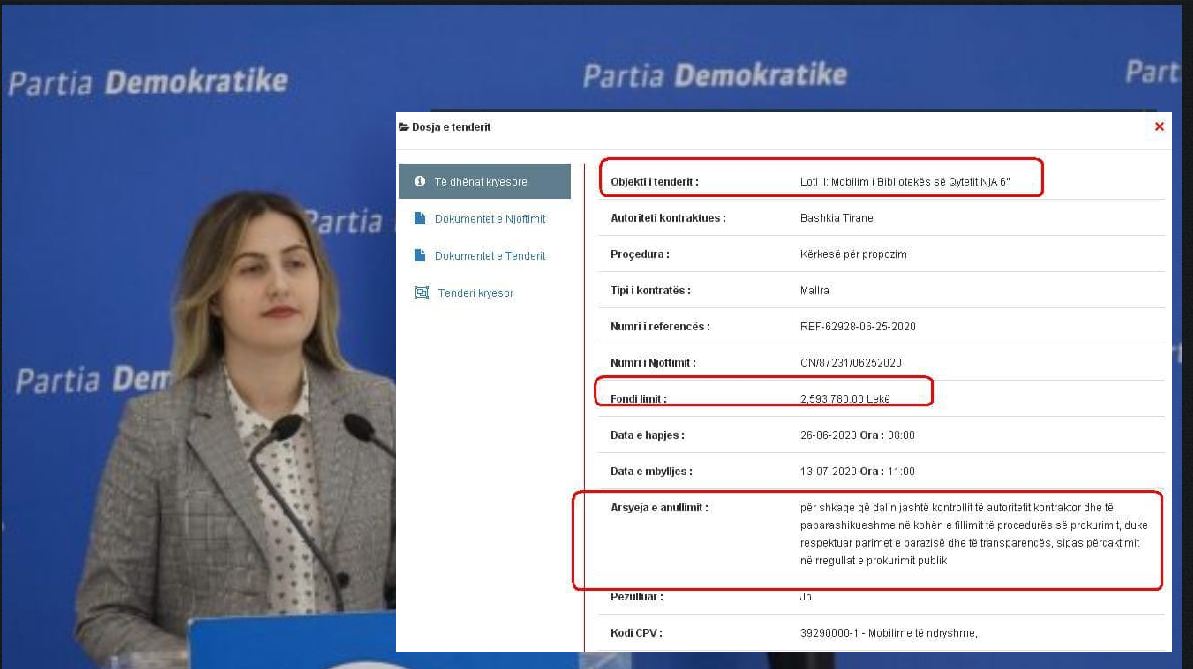1193x669 pixels.
Task: Open the Dokumentet e Njoftimit tab
Action: point(489,219)
